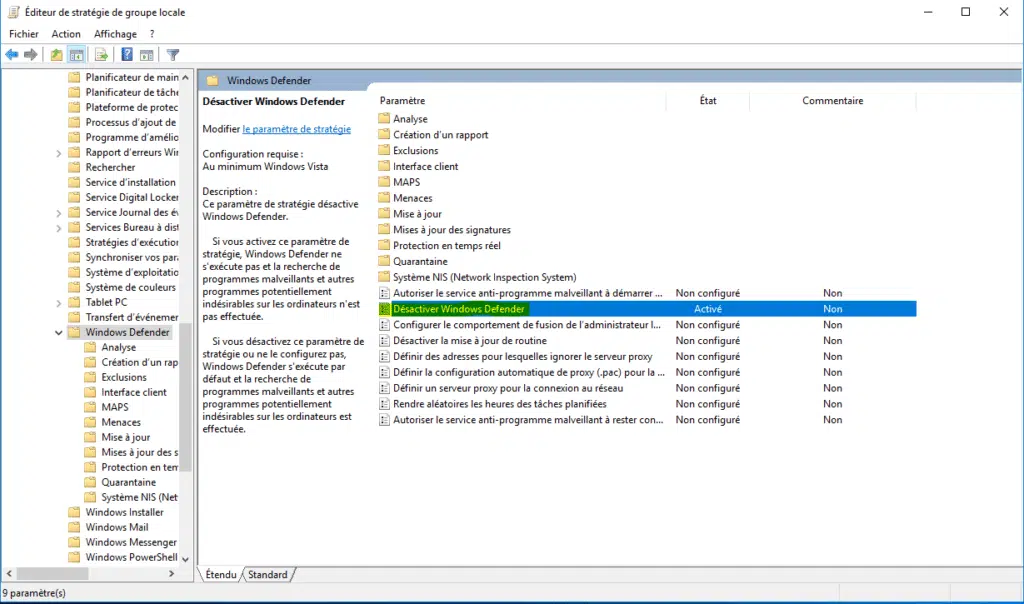Click policy icon of Configurer le comportement de fusion

384,325
